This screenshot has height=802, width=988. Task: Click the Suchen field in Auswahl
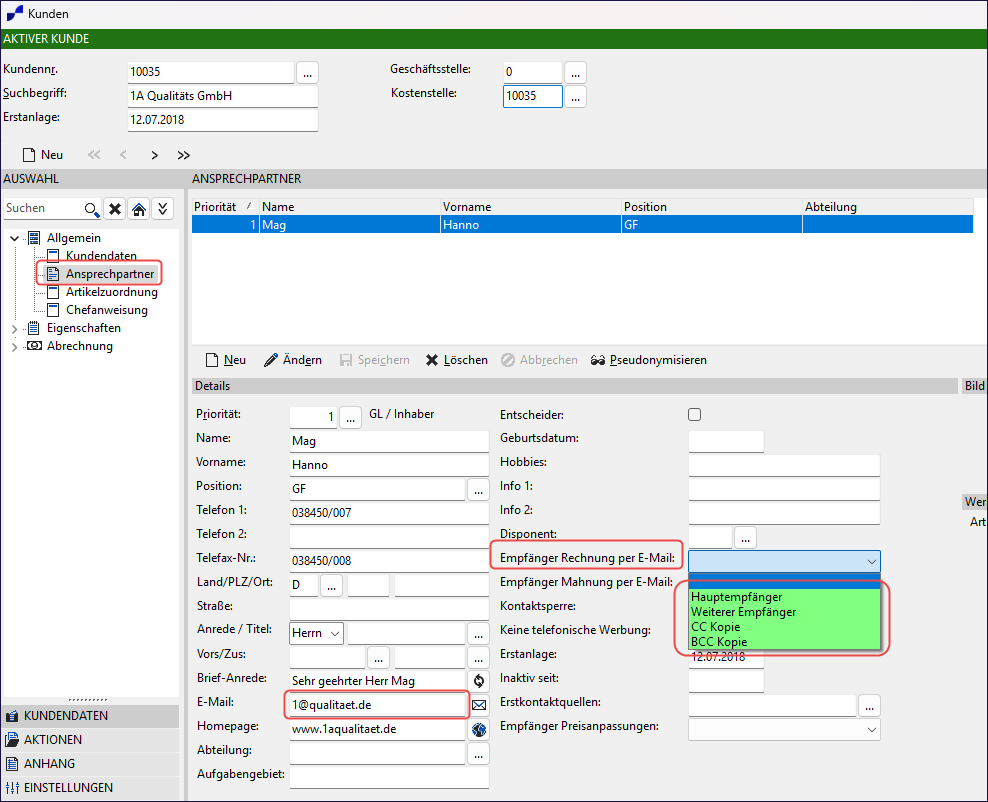point(44,209)
